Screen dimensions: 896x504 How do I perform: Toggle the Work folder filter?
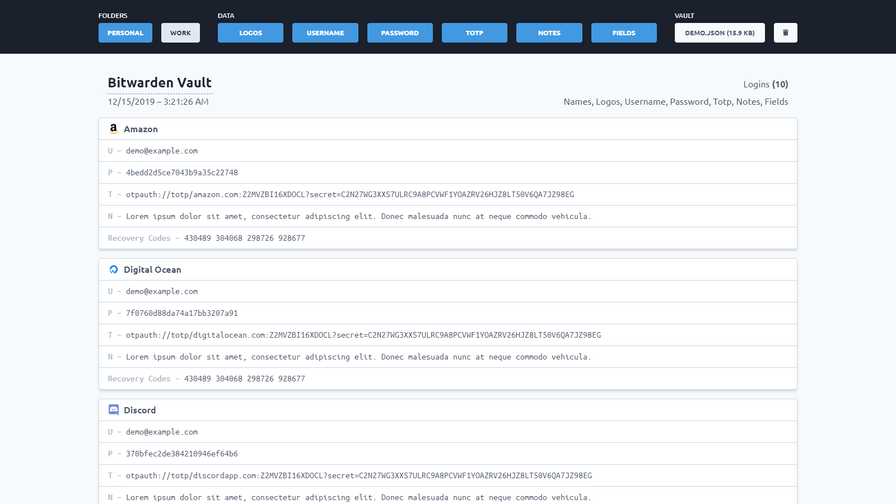(x=180, y=33)
